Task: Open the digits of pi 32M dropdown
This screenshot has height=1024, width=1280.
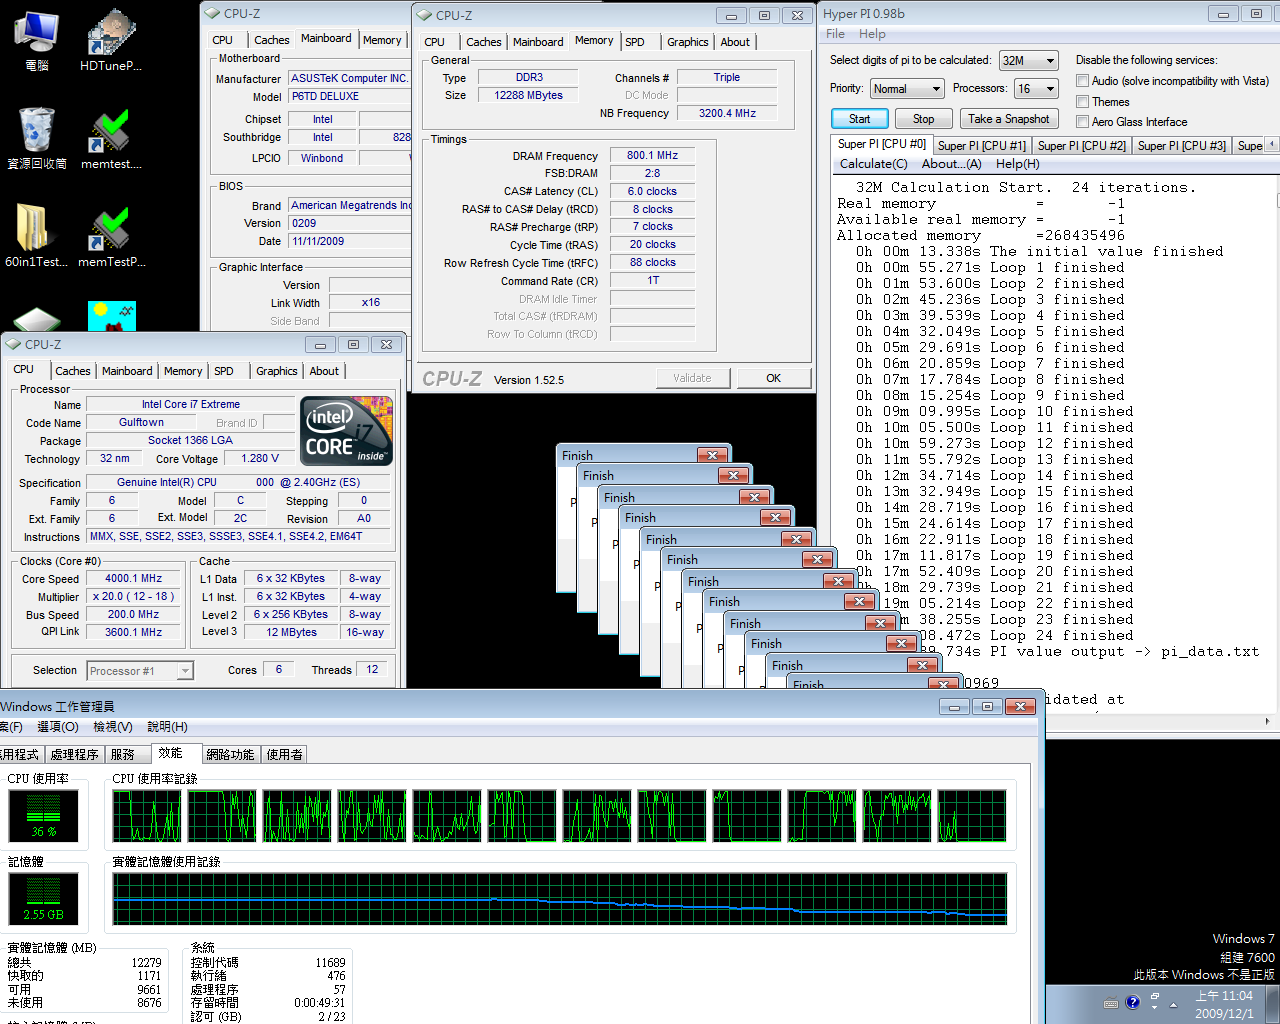Action: 1028,61
